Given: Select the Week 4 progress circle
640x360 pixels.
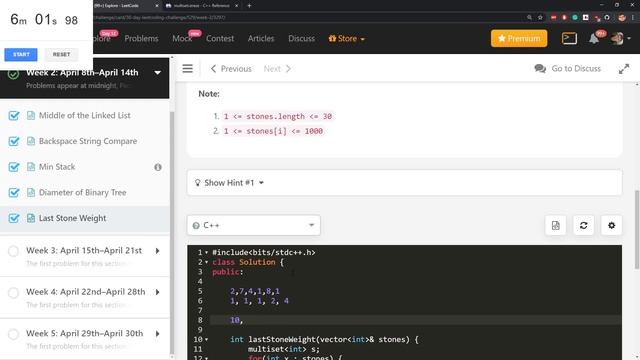Looking at the screenshot, I should point(13,293).
